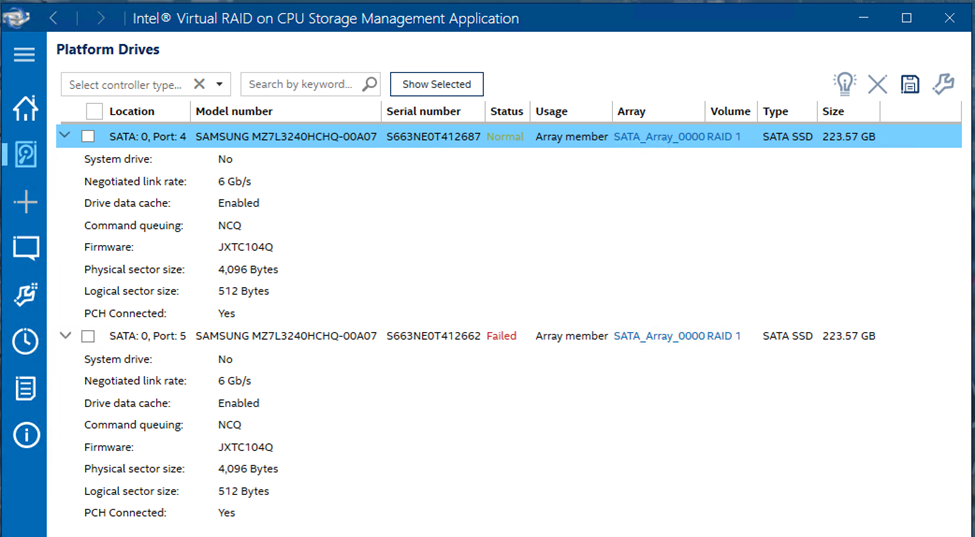The width and height of the screenshot is (975, 537).
Task: Open SATA_Array_0000 link in Port 4 row
Action: [x=659, y=136]
